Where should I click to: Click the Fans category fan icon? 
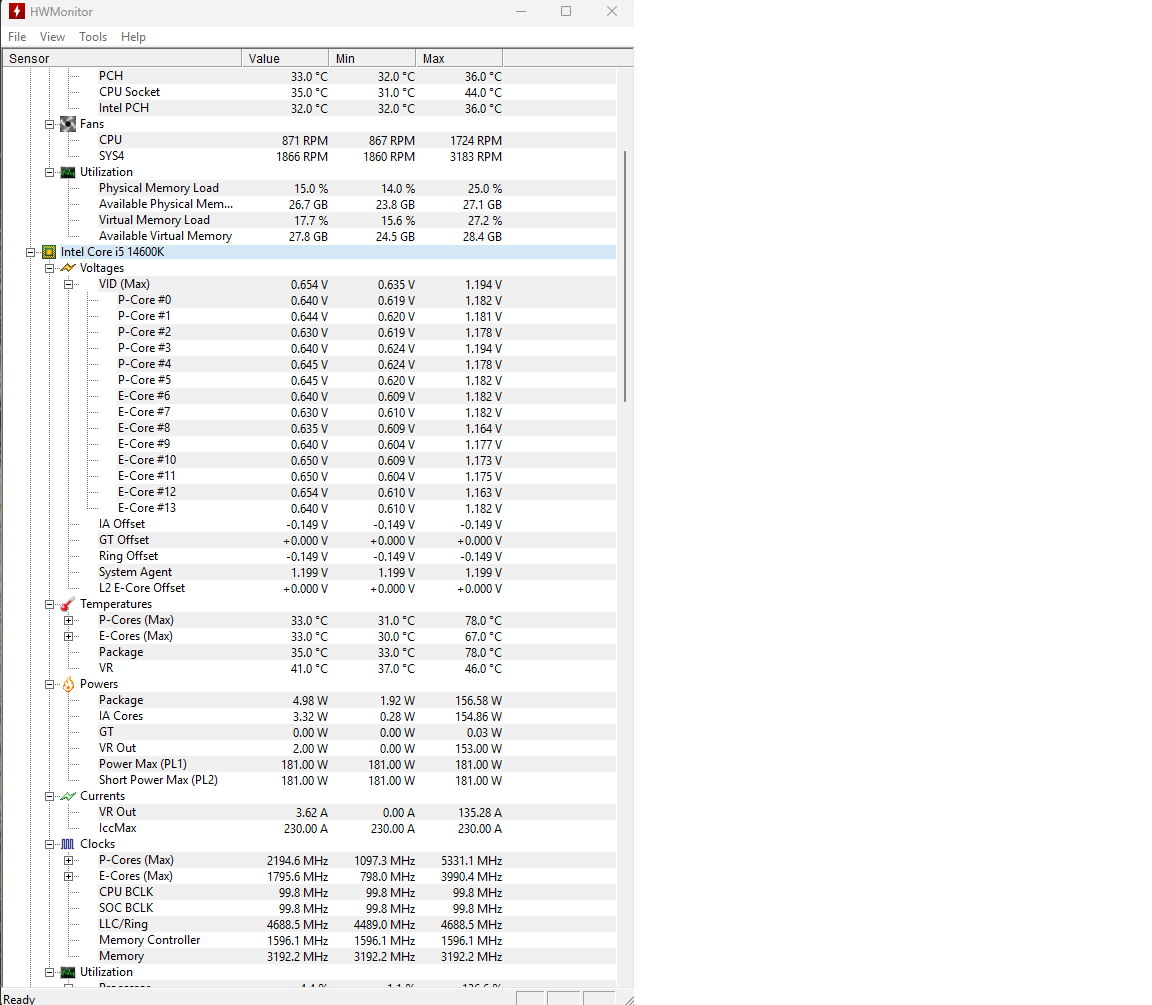point(68,124)
